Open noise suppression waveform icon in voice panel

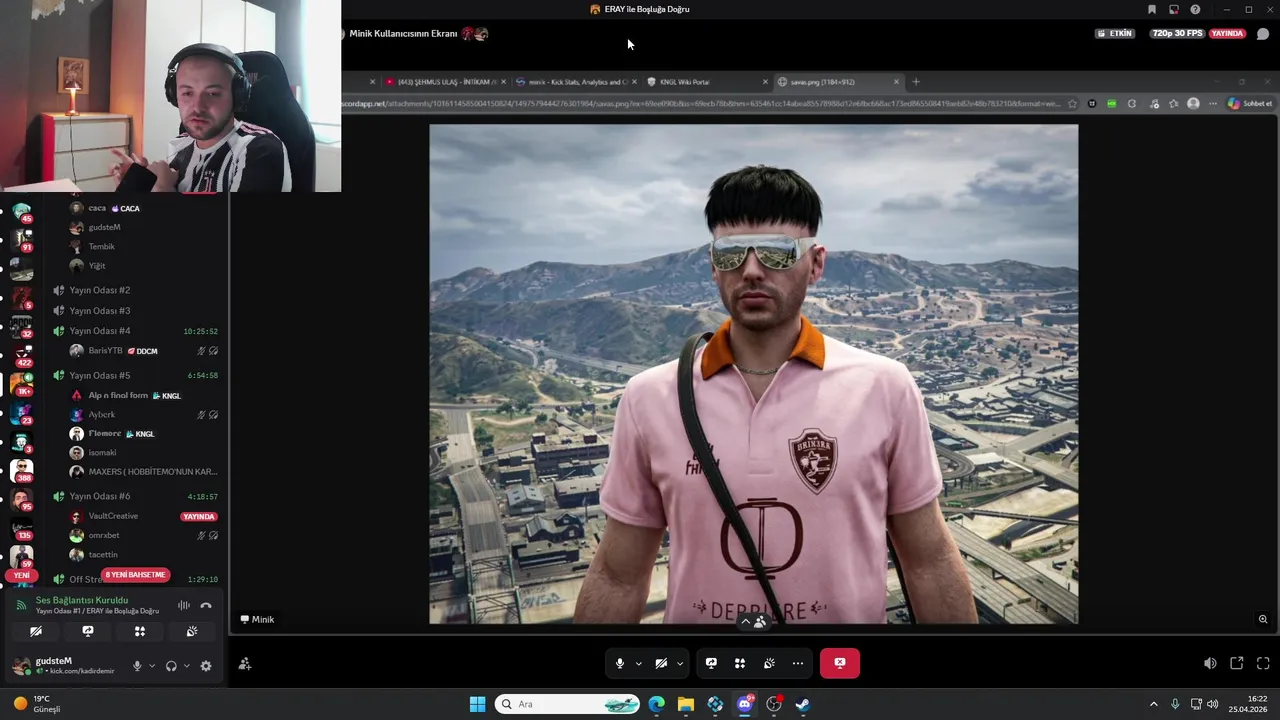tap(184, 605)
